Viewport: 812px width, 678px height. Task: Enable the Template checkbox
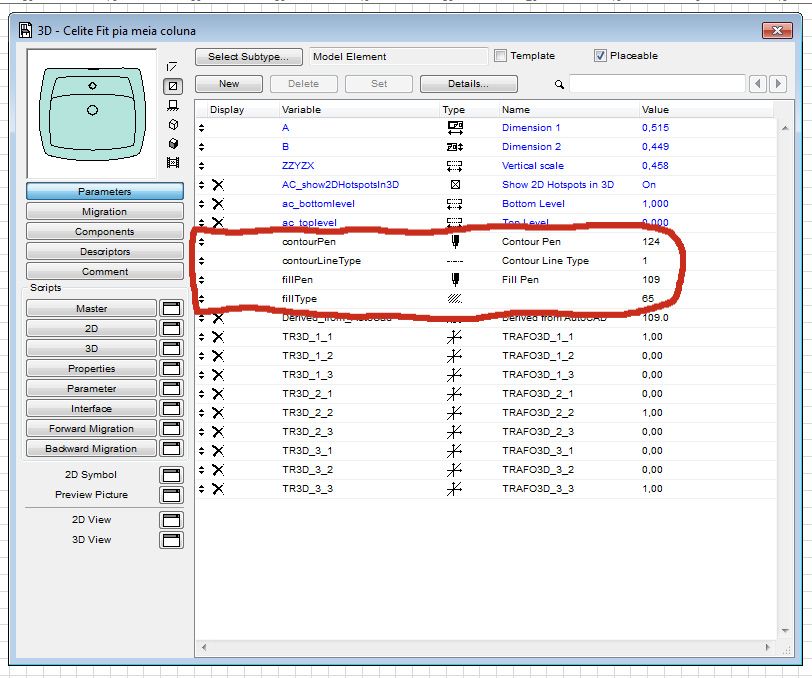coord(500,55)
